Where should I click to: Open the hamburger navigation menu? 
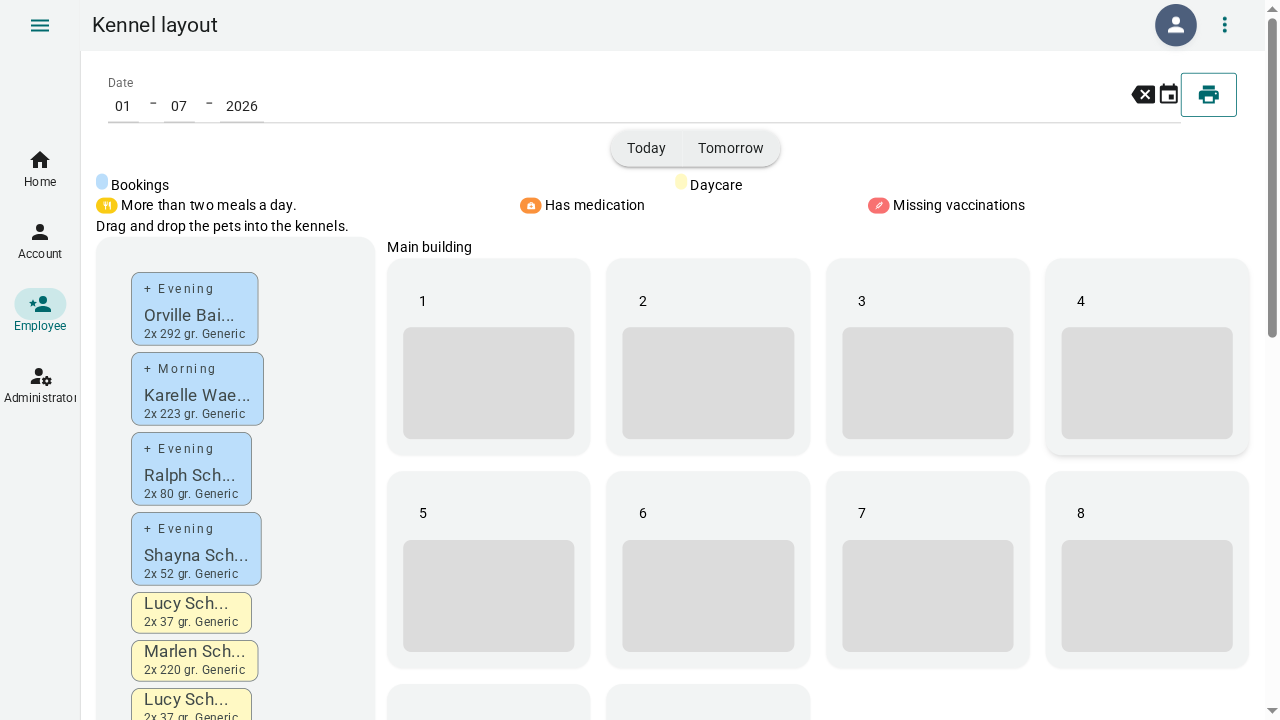pyautogui.click(x=40, y=25)
